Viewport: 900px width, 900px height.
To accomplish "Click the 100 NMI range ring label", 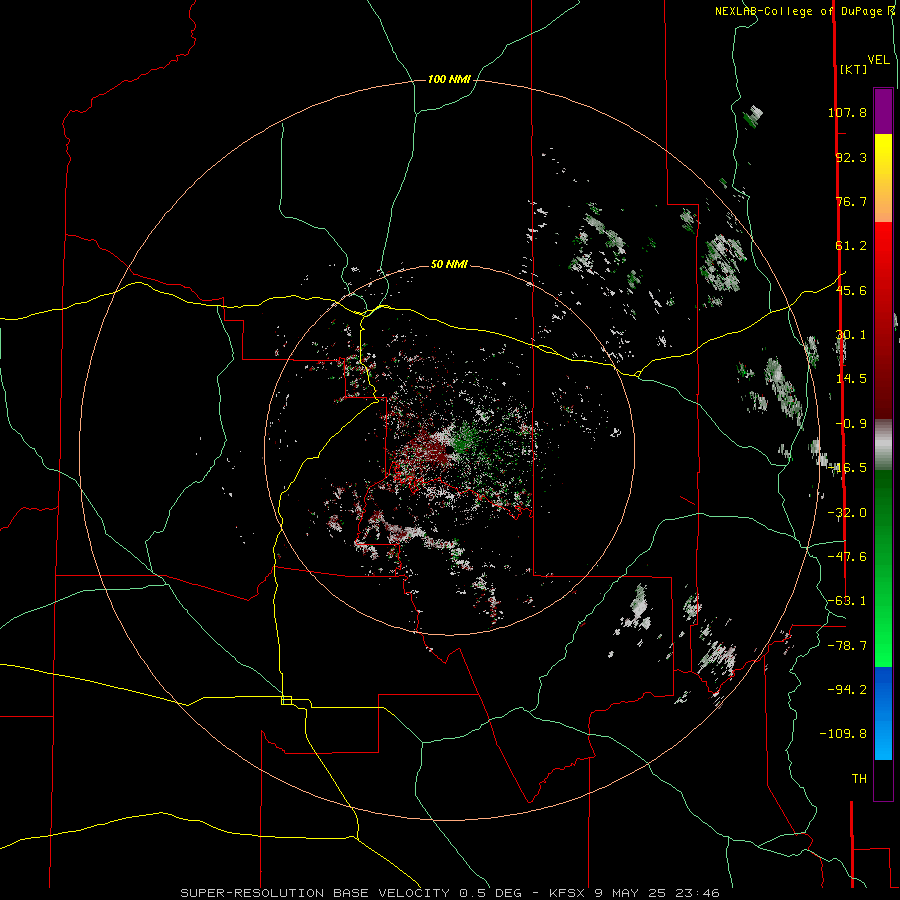I will pos(449,79).
